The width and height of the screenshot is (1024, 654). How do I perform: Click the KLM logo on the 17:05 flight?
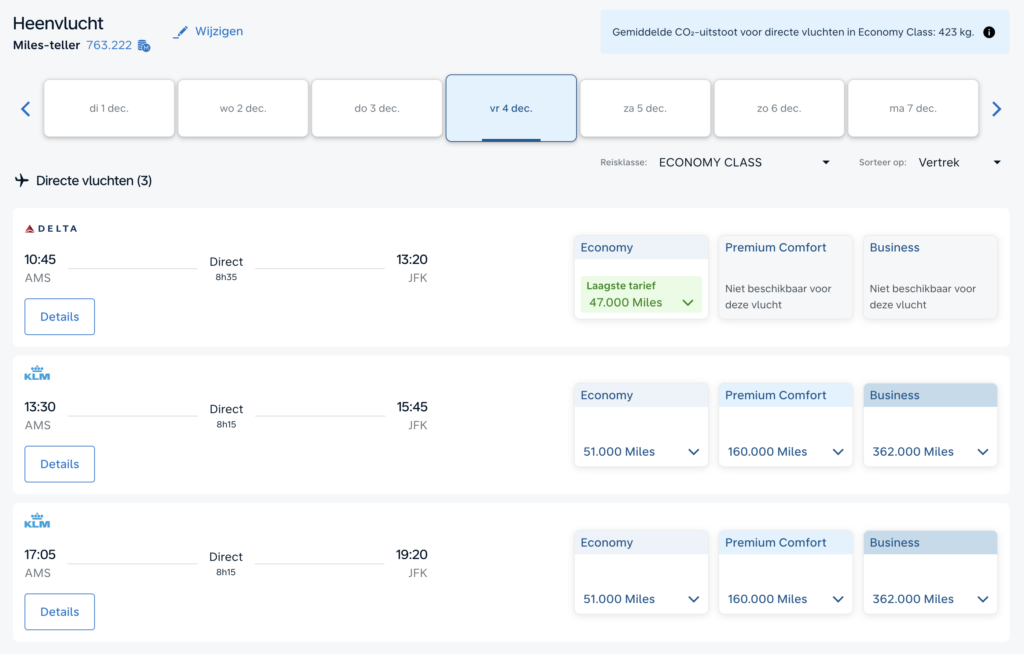37,521
